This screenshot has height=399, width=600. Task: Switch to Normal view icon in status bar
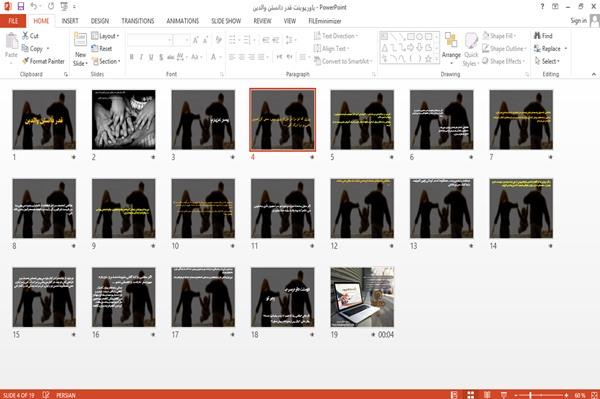pos(454,395)
